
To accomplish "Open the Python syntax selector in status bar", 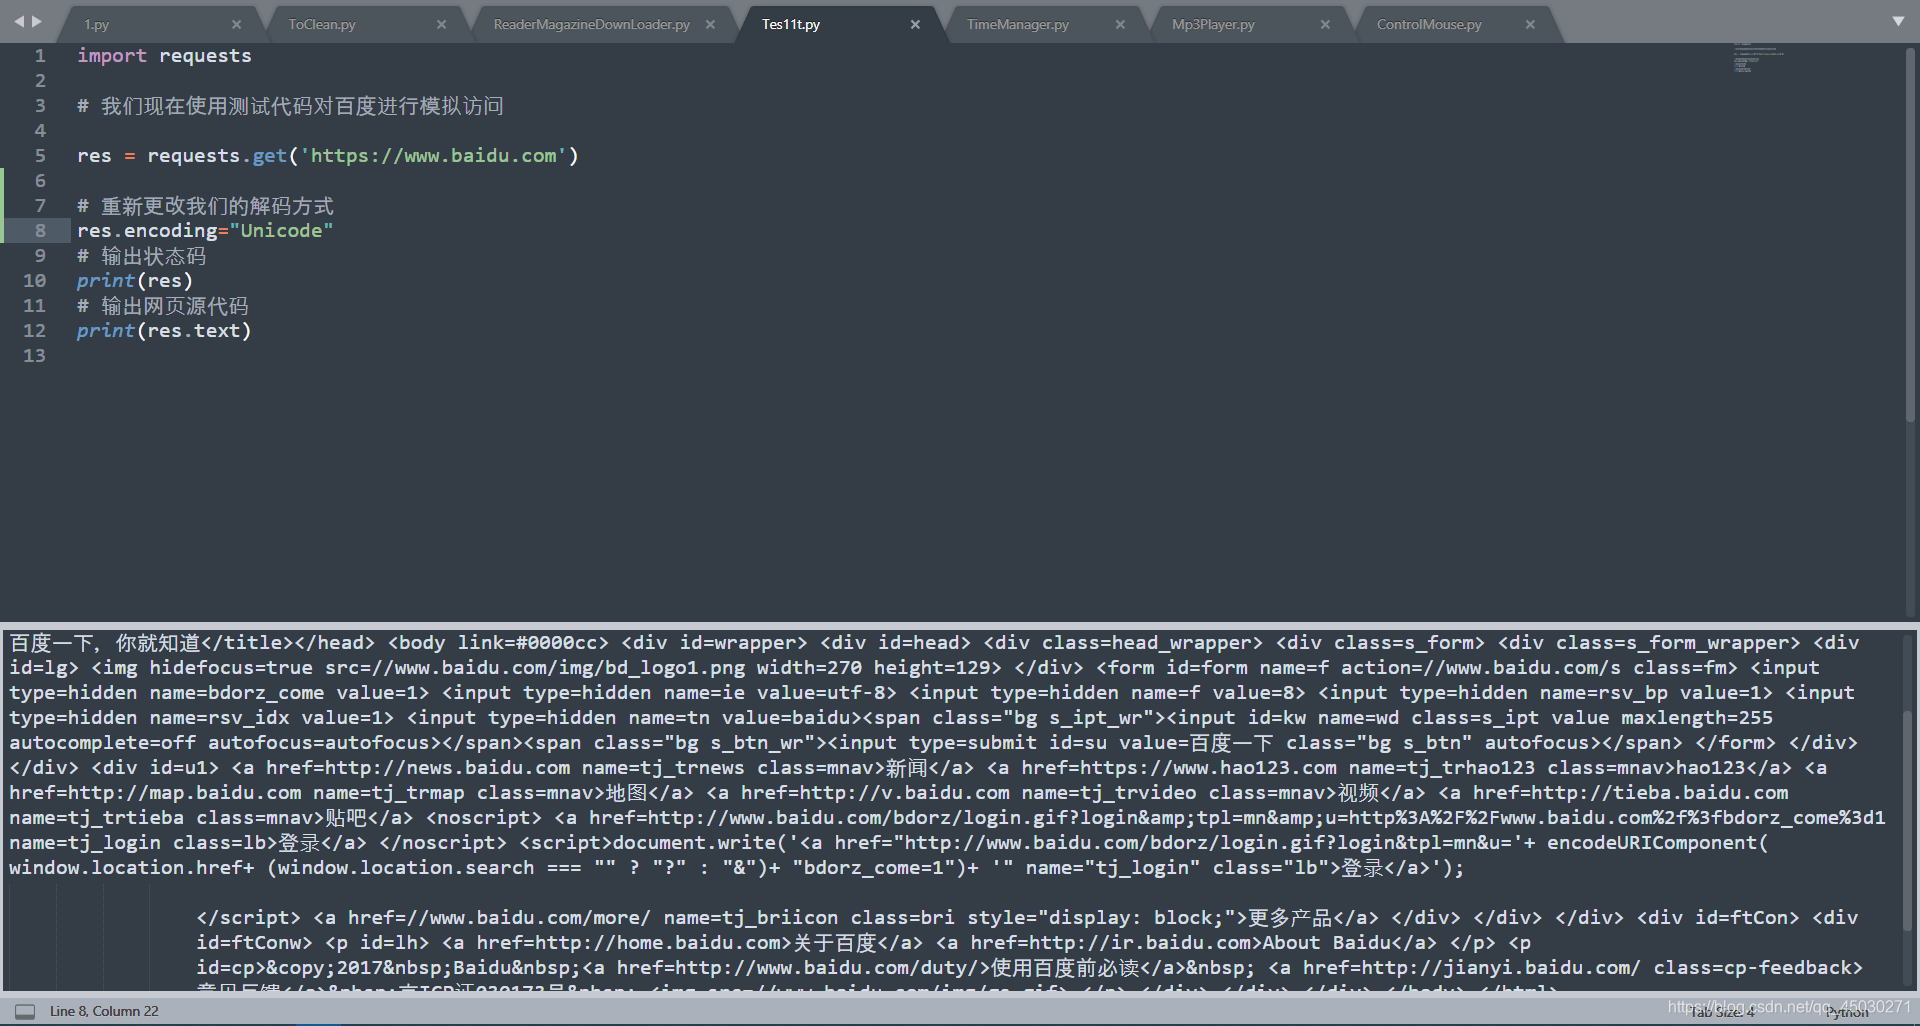I will (1847, 1012).
